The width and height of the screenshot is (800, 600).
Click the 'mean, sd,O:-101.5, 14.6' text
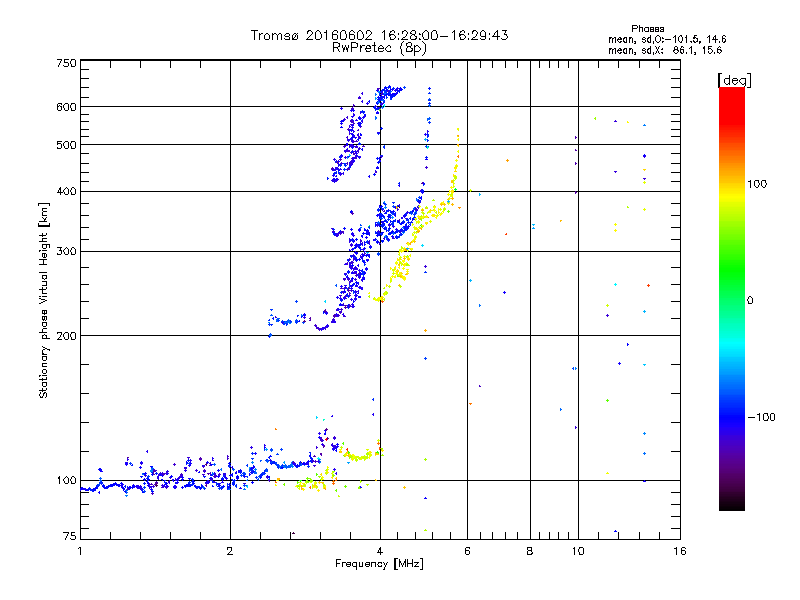(667, 39)
